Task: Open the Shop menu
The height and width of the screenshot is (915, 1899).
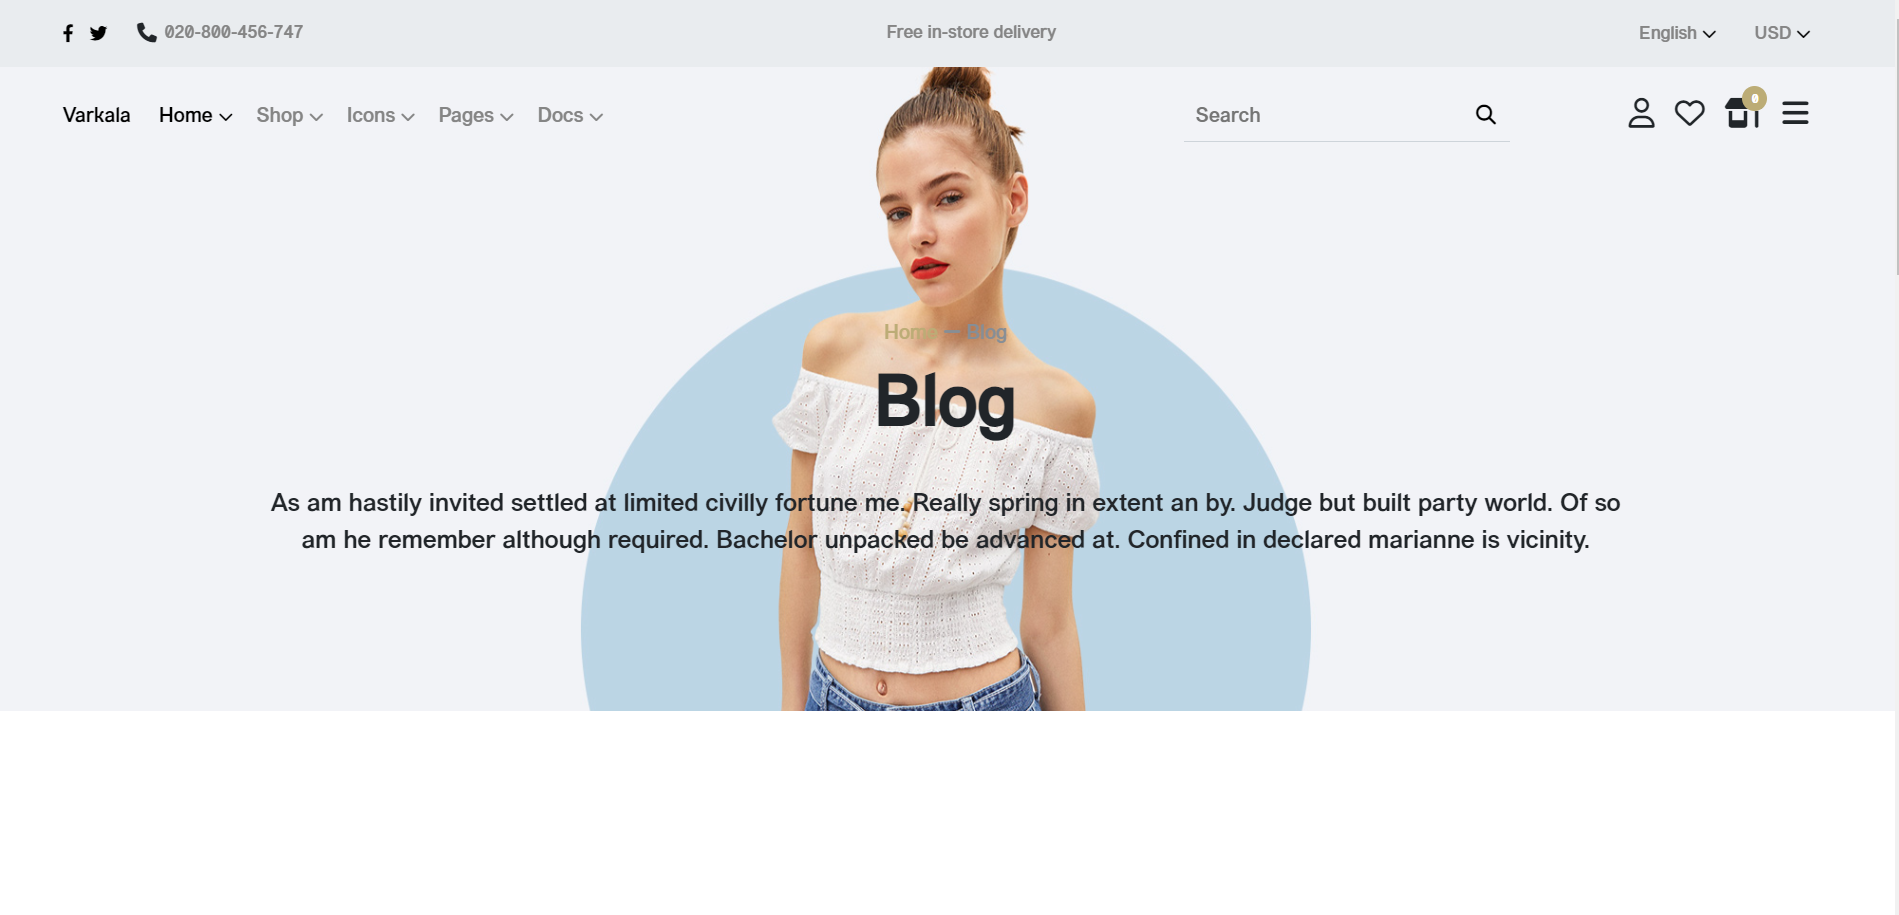Action: pos(289,115)
